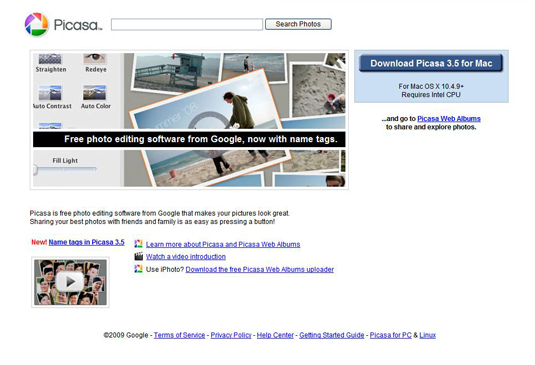
Task: Click the red New! label
Action: click(39, 242)
